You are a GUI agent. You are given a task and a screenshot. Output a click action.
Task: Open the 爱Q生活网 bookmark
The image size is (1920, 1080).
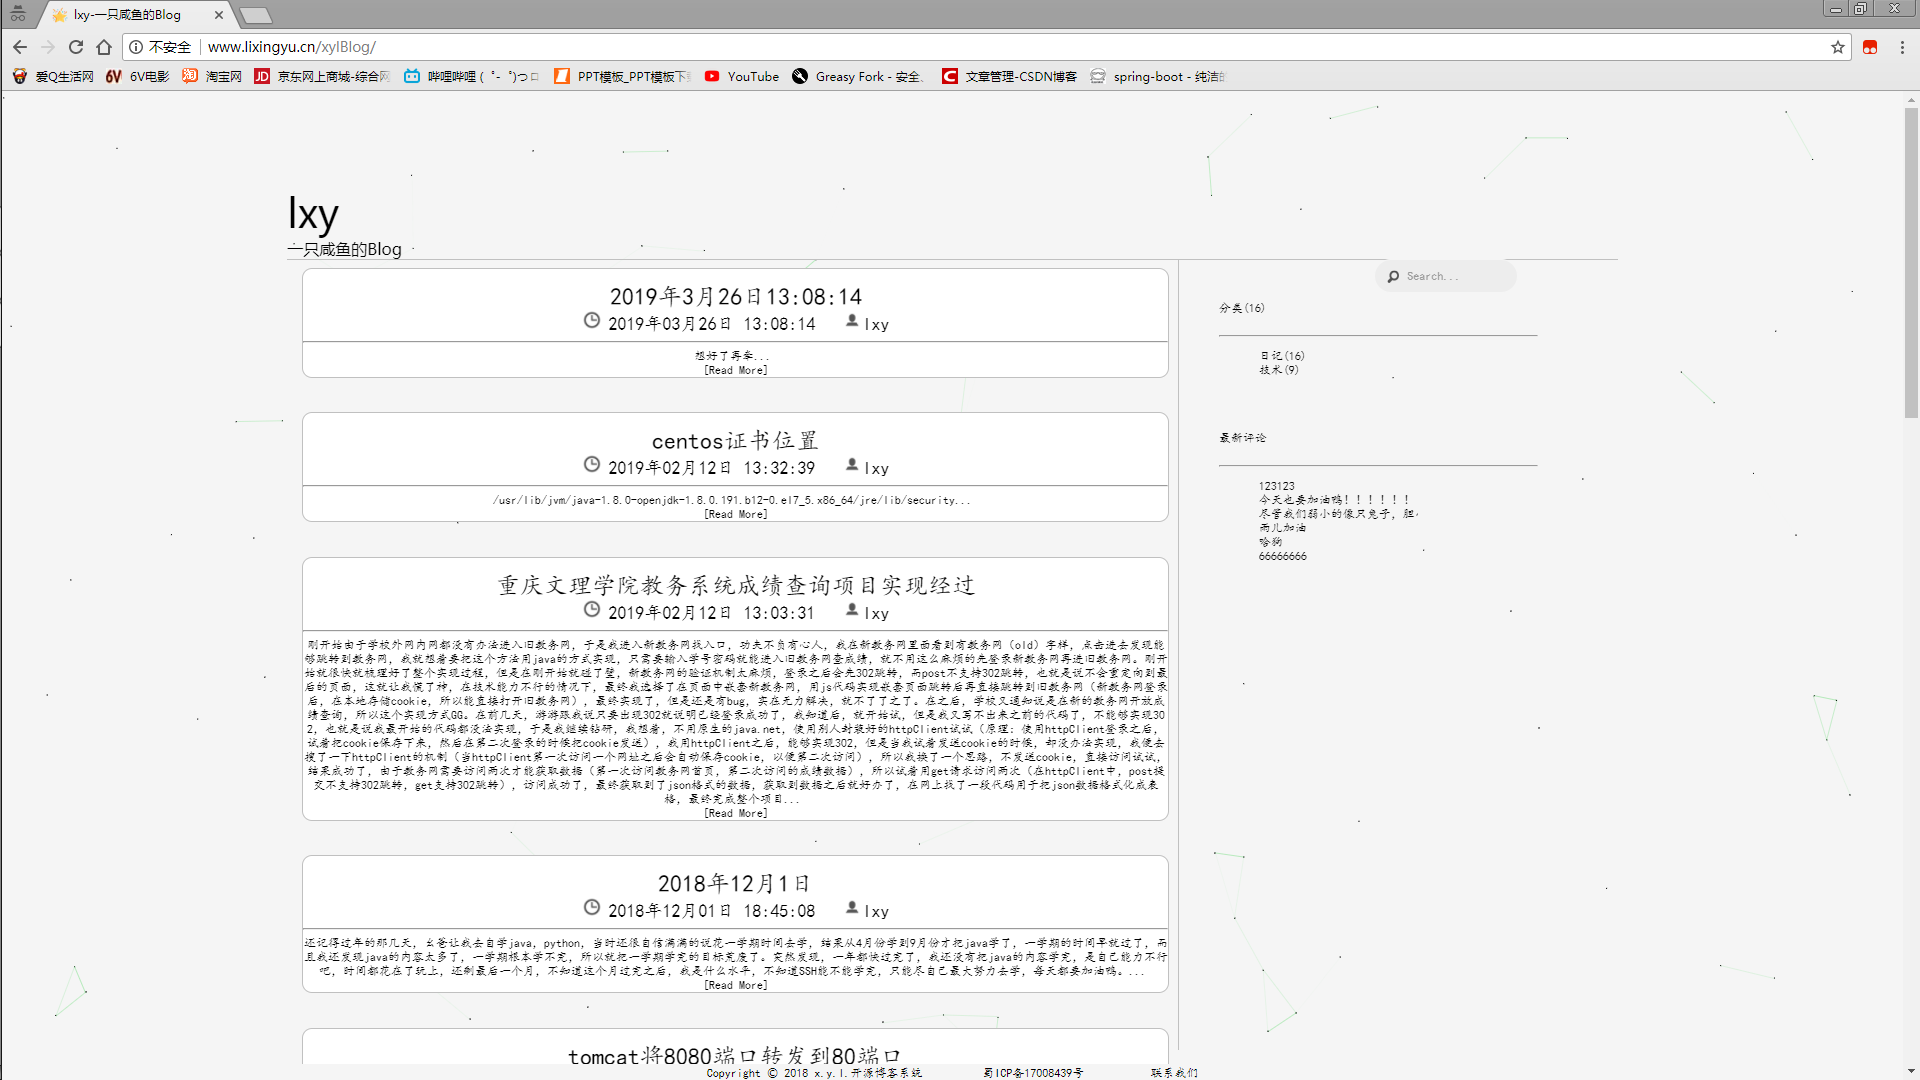coord(53,76)
